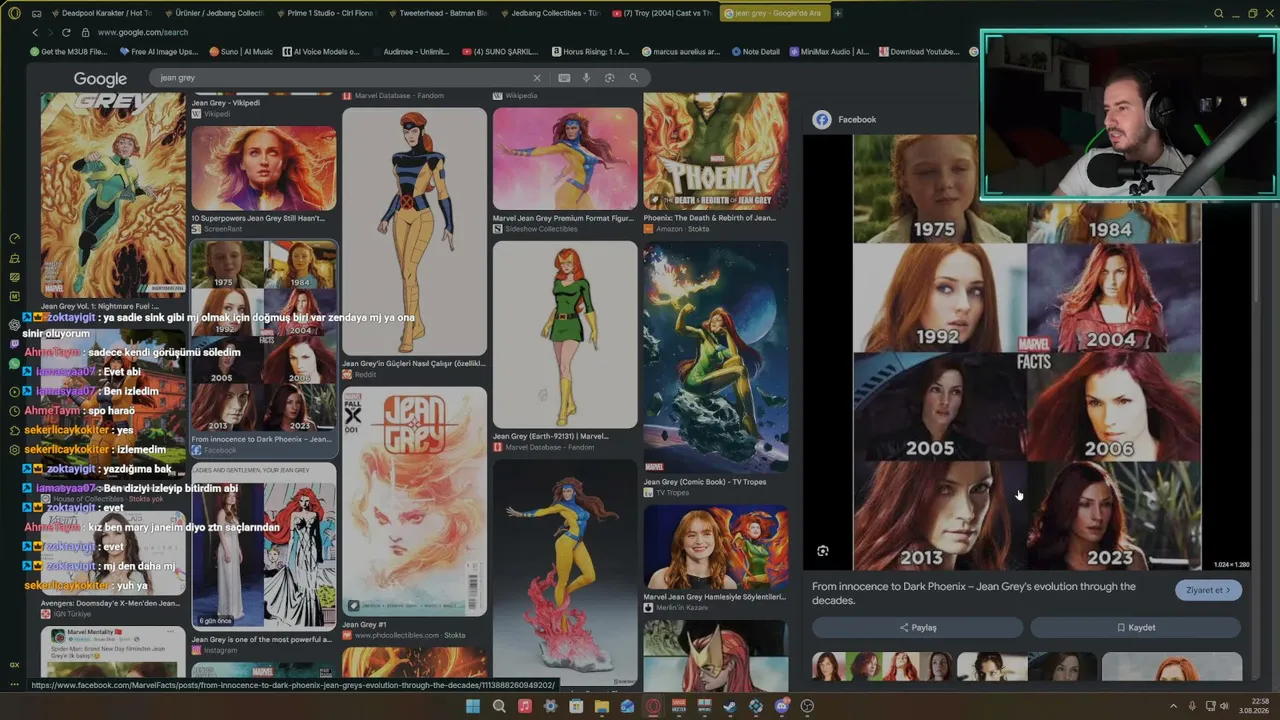This screenshot has width=1280, height=720.
Task: Open the Facebook source icon above preview
Action: click(822, 120)
